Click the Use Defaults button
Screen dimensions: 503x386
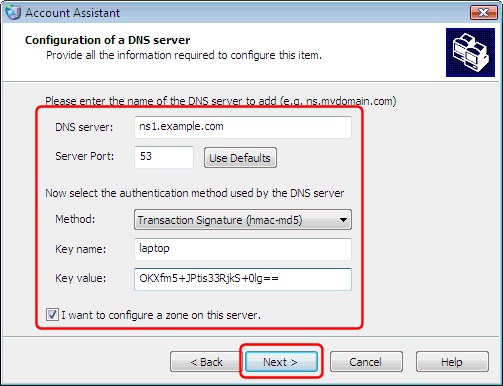point(240,158)
